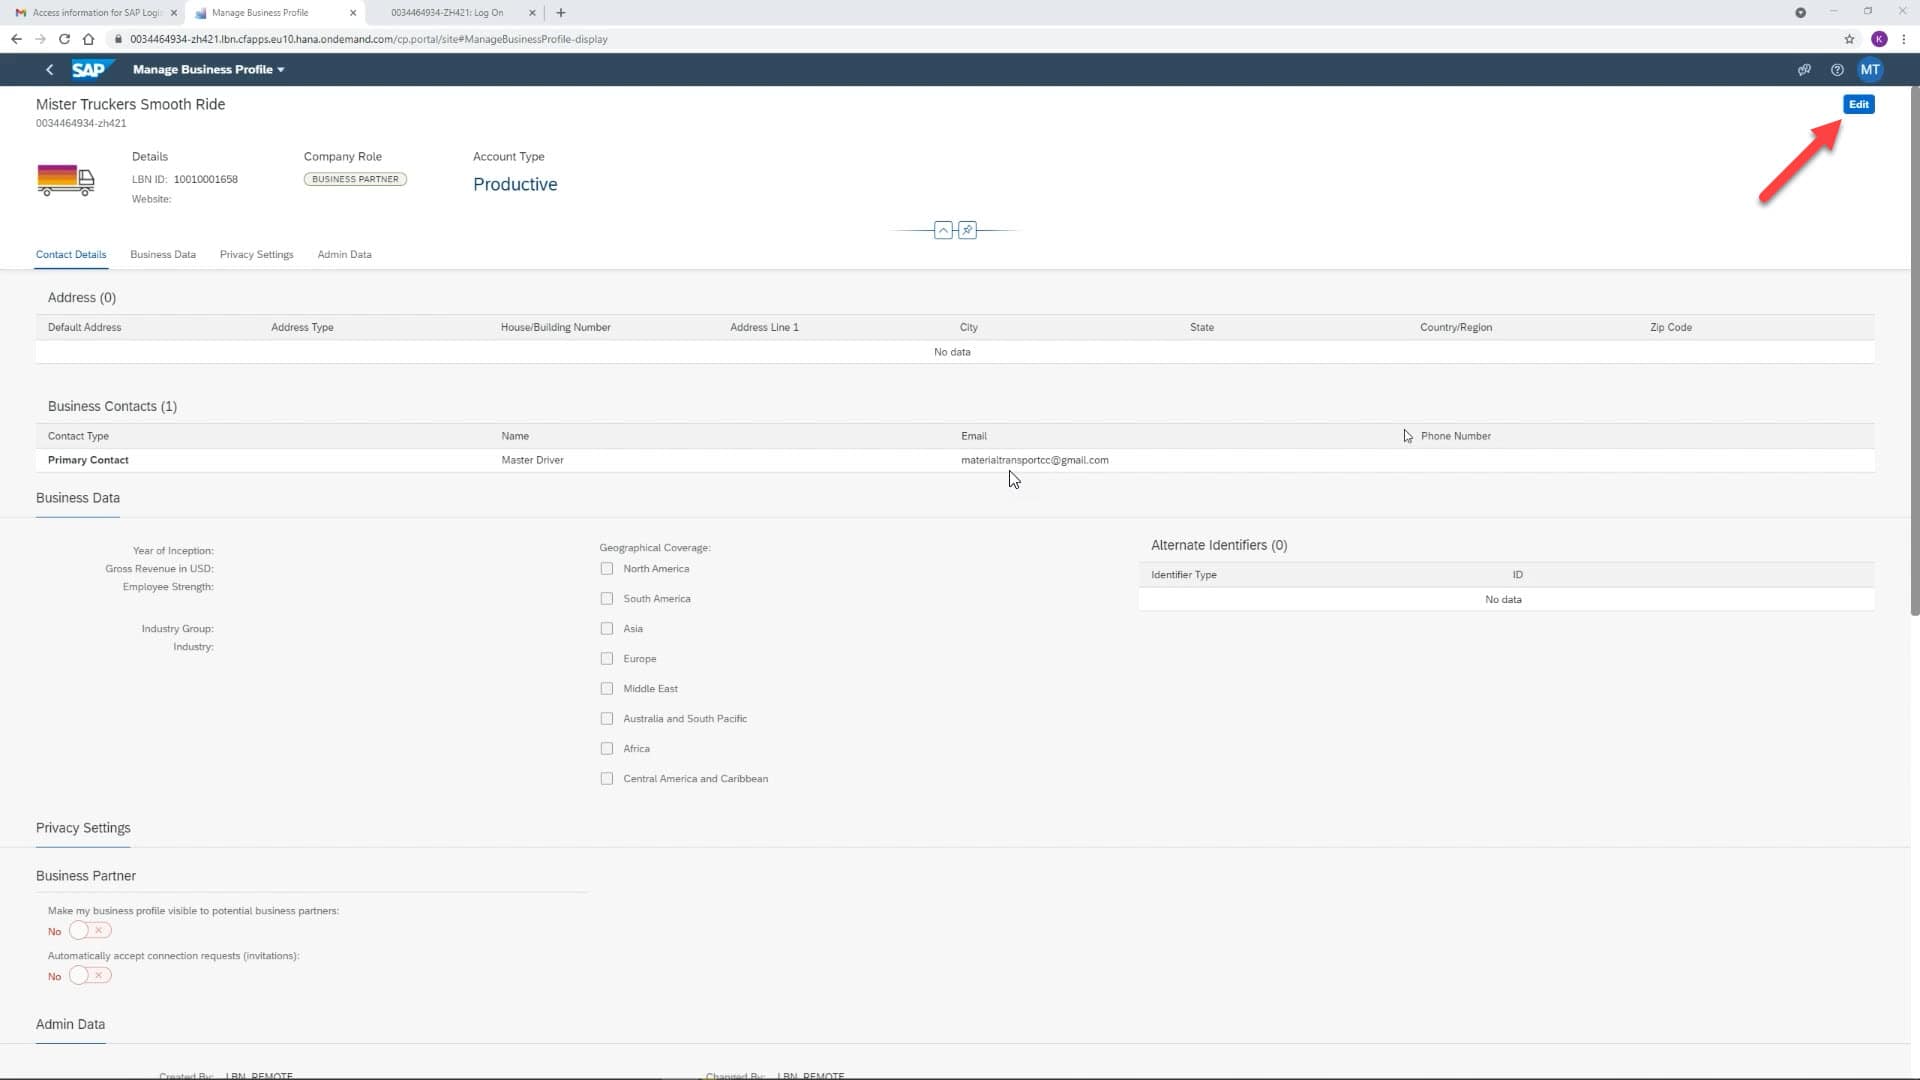Viewport: 1920px width, 1080px height.
Task: Toggle business profile visibility to partners
Action: click(89, 930)
